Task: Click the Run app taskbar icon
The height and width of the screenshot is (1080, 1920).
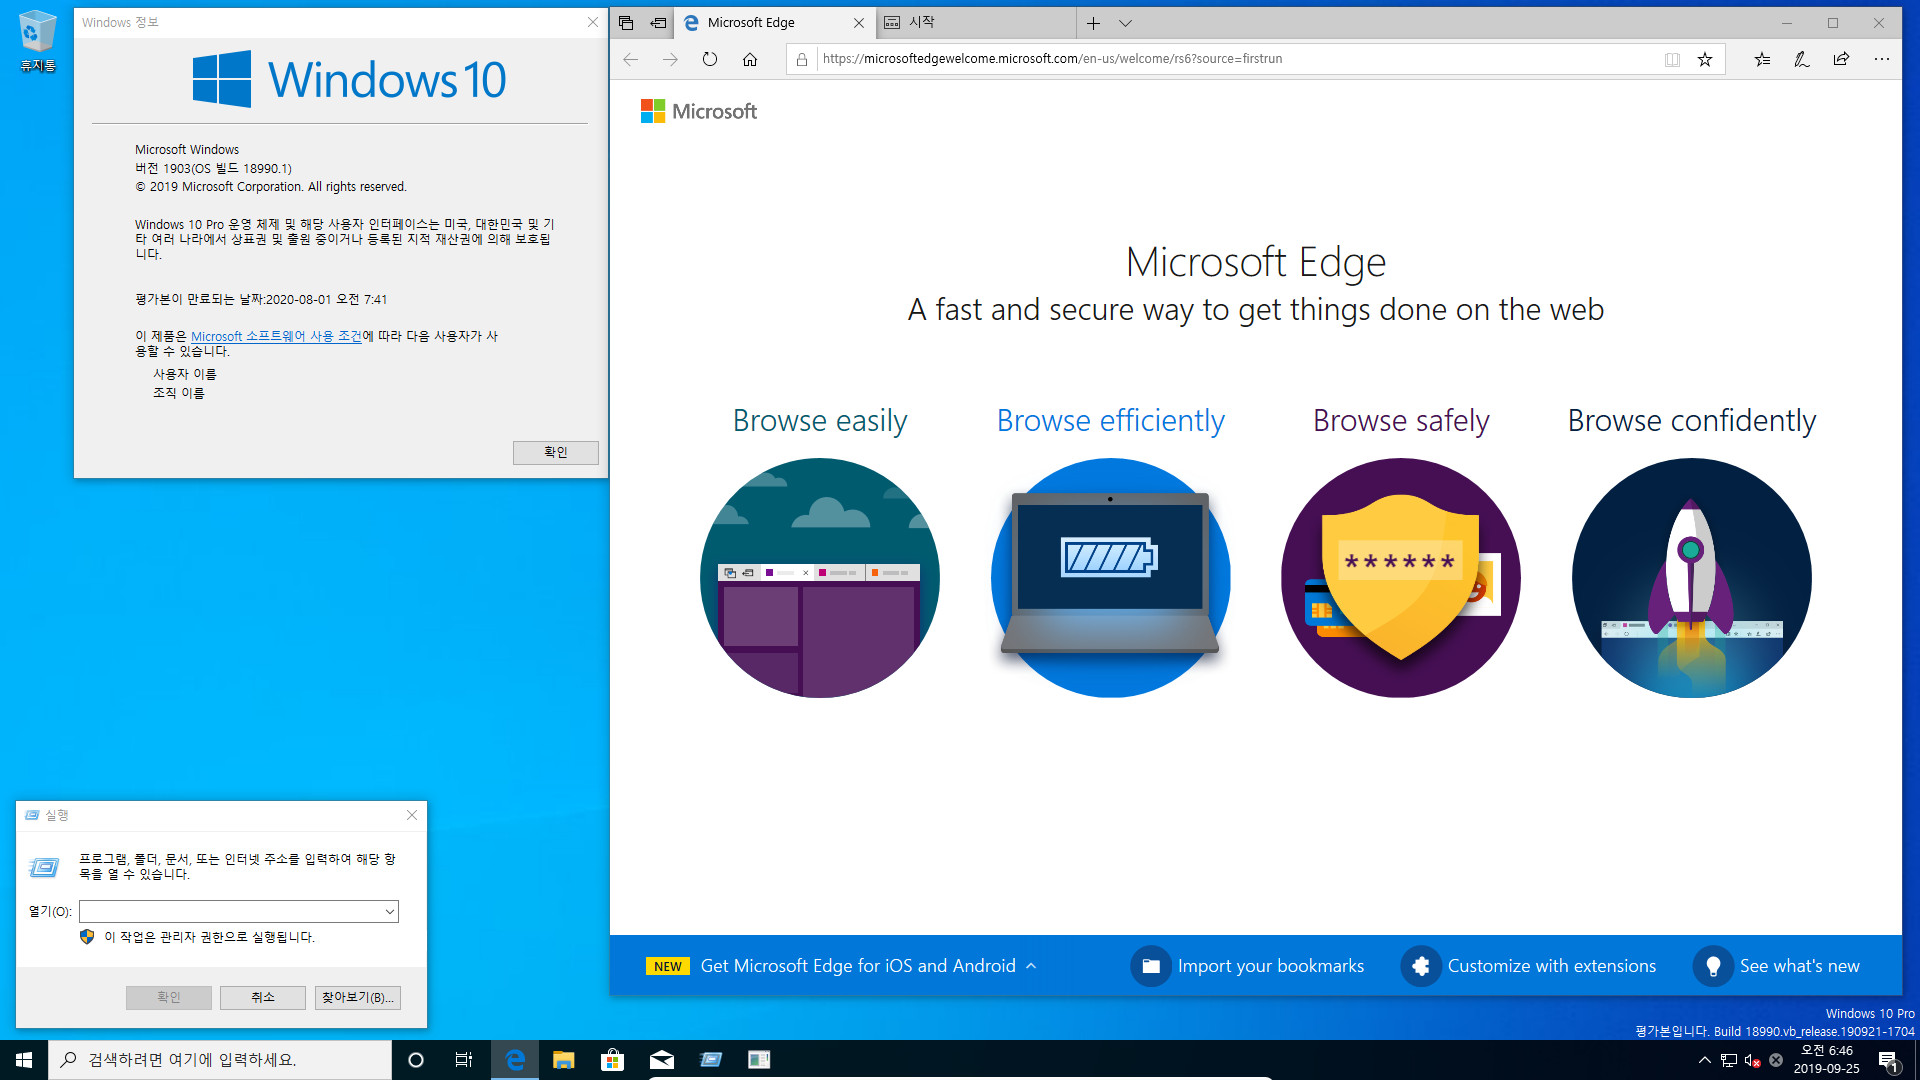Action: coord(710,1060)
